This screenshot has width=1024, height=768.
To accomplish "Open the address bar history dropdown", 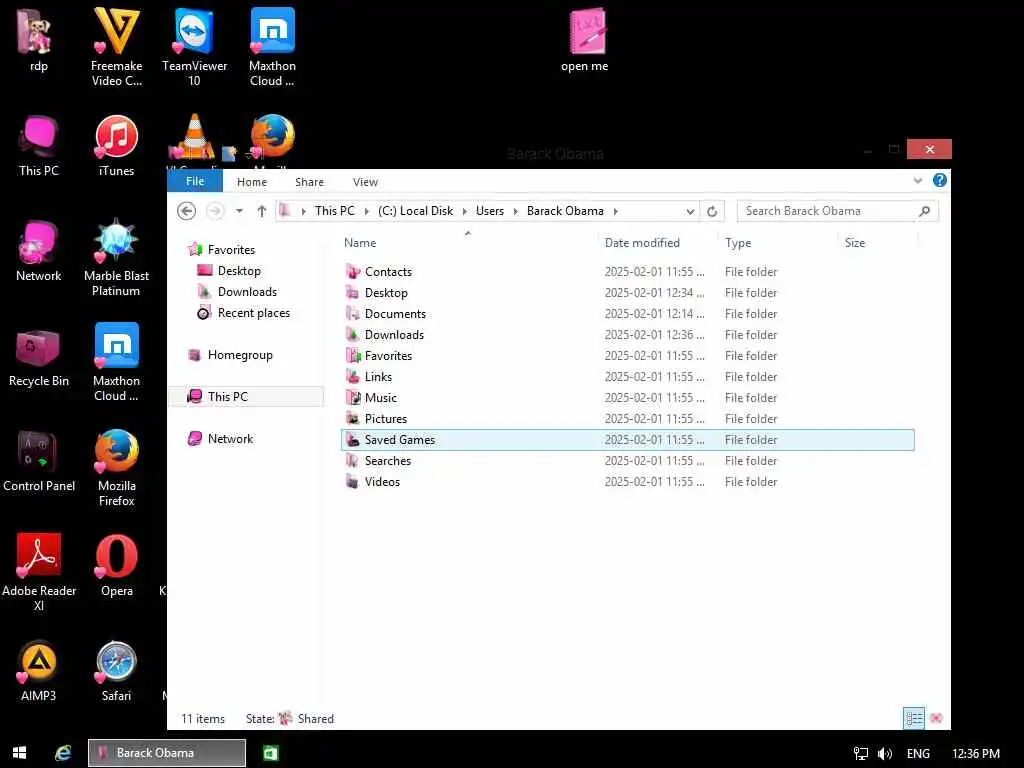I will pos(690,211).
